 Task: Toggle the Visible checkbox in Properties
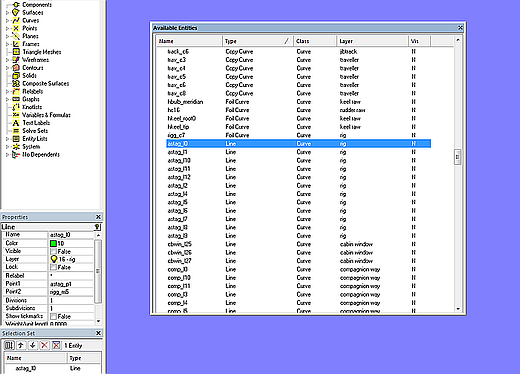click(x=53, y=251)
